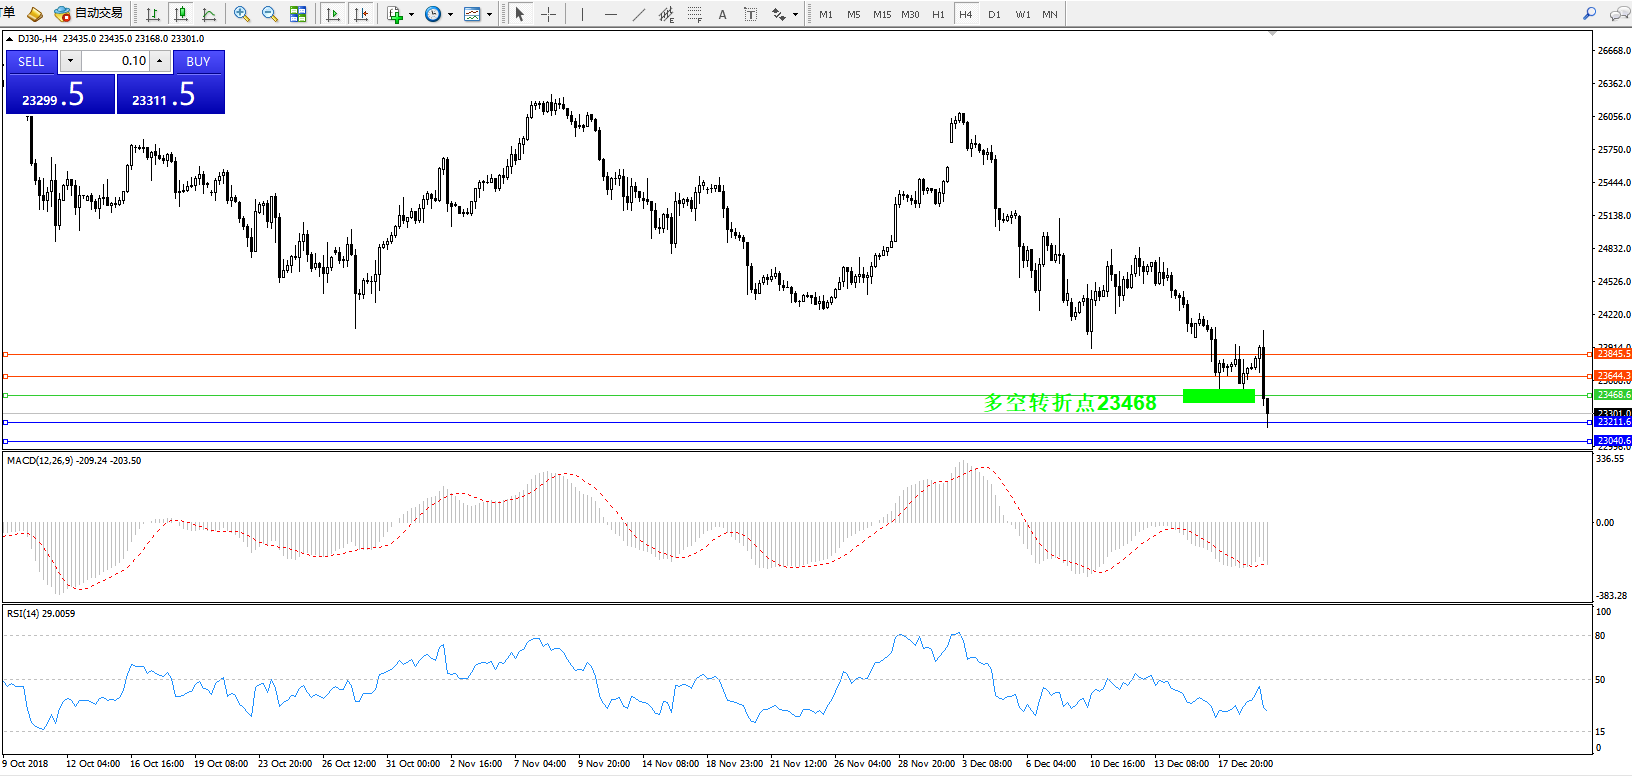This screenshot has height=776, width=1632.
Task: Open the indicators list dropdown
Action: click(411, 14)
